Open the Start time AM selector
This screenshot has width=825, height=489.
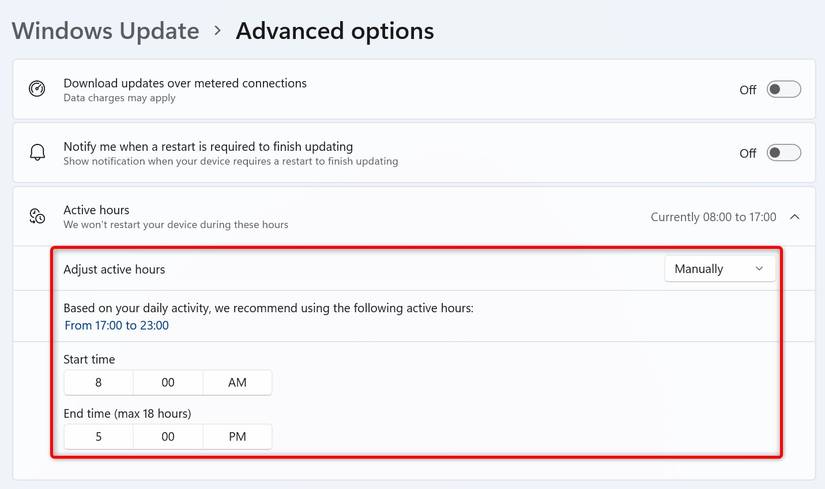point(237,383)
